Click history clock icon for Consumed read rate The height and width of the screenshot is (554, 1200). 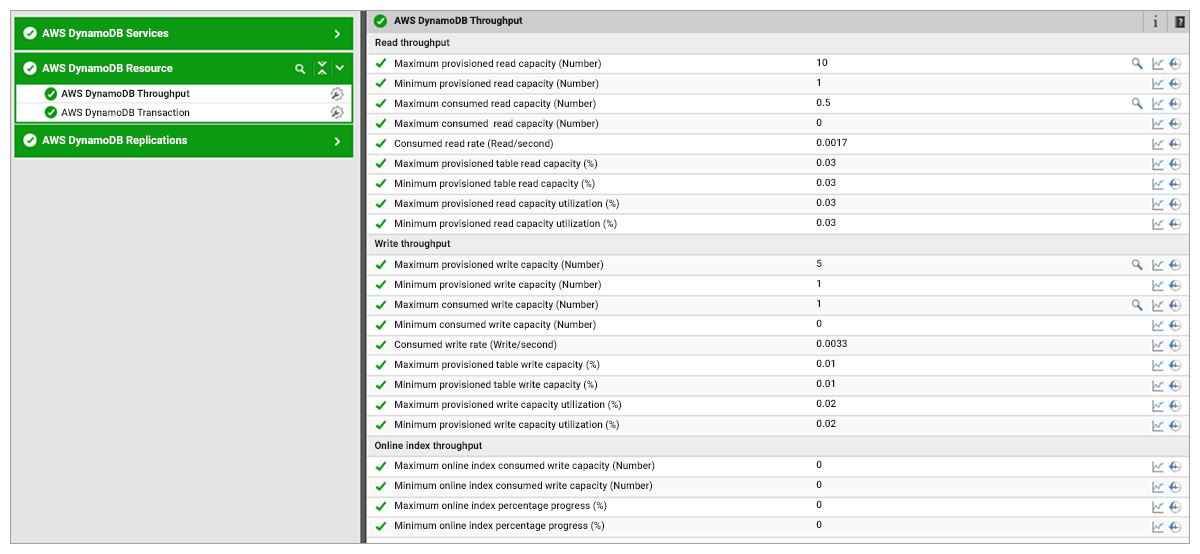[x=1175, y=144]
